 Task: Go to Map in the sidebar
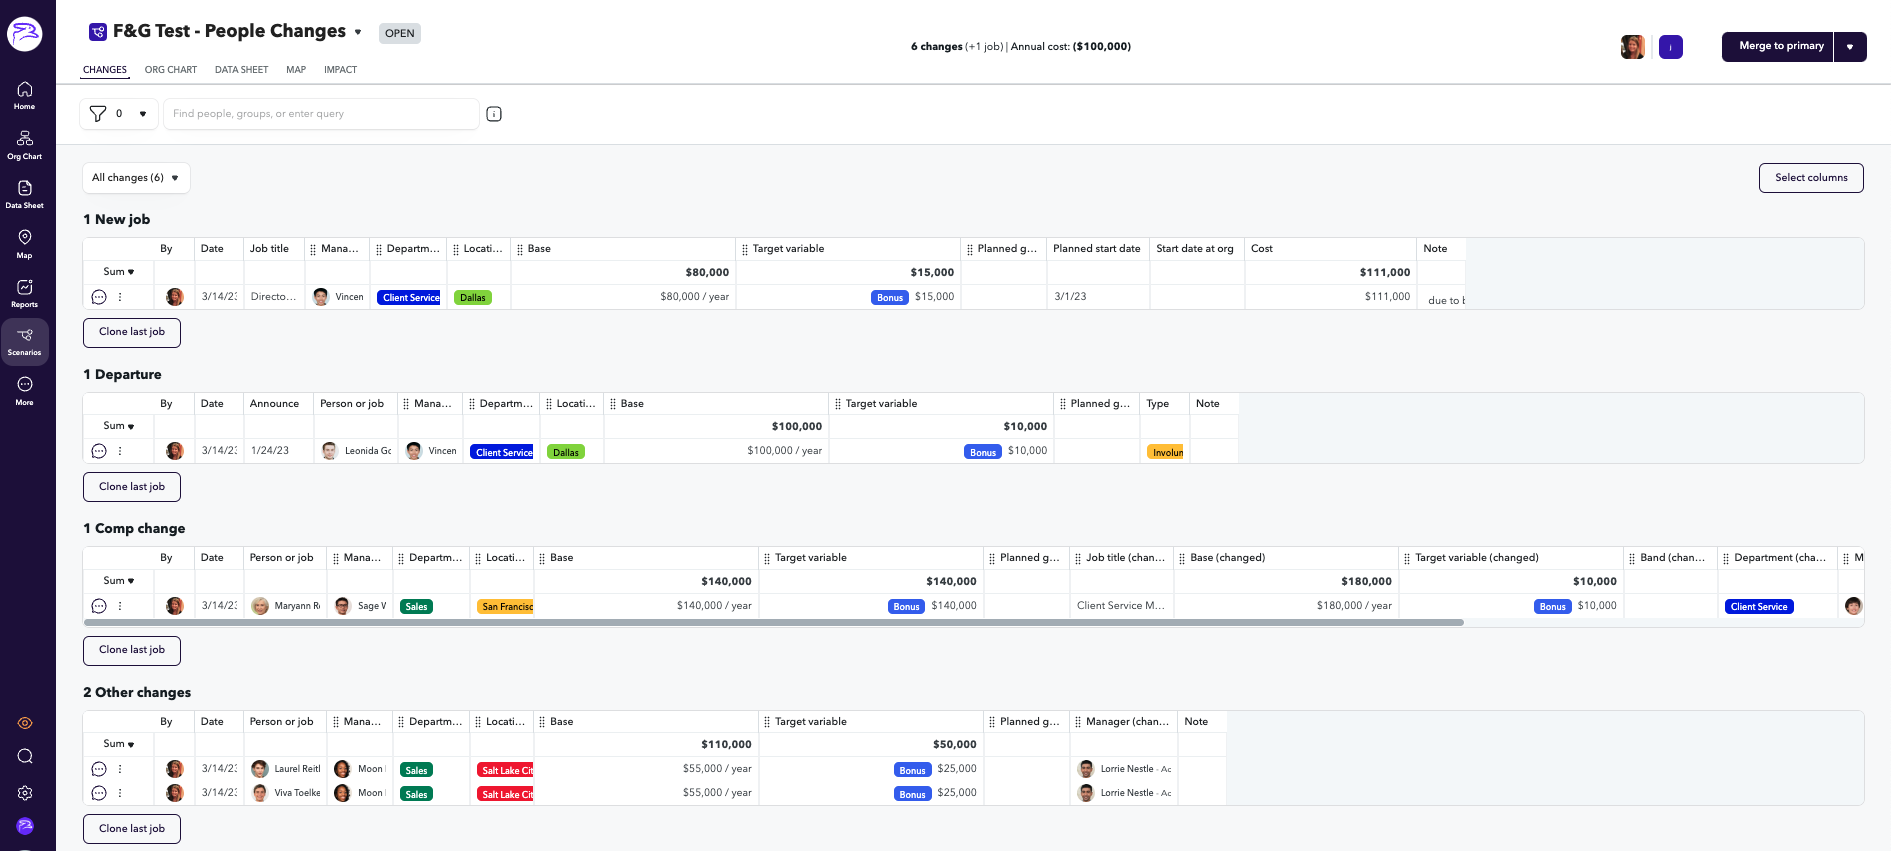tap(25, 243)
